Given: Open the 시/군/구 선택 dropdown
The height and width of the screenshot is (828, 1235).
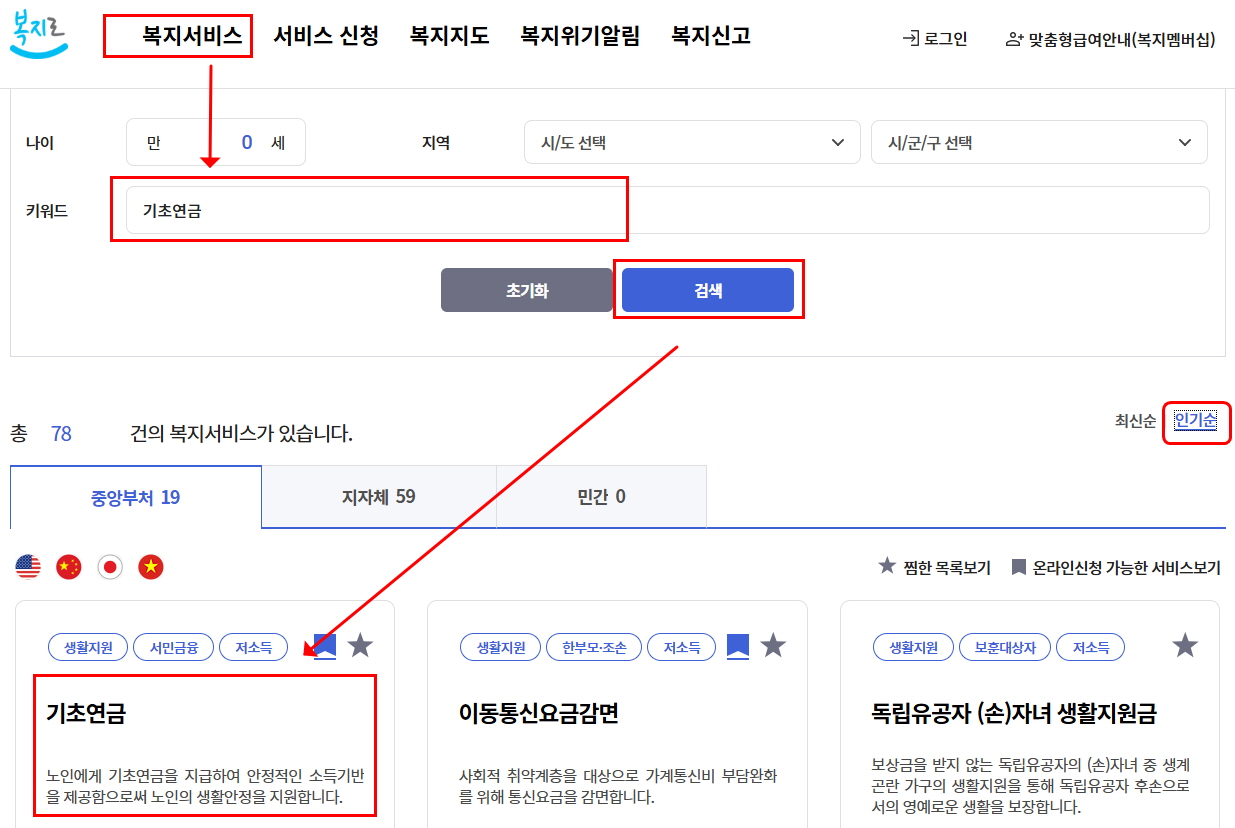Looking at the screenshot, I should [x=1040, y=142].
